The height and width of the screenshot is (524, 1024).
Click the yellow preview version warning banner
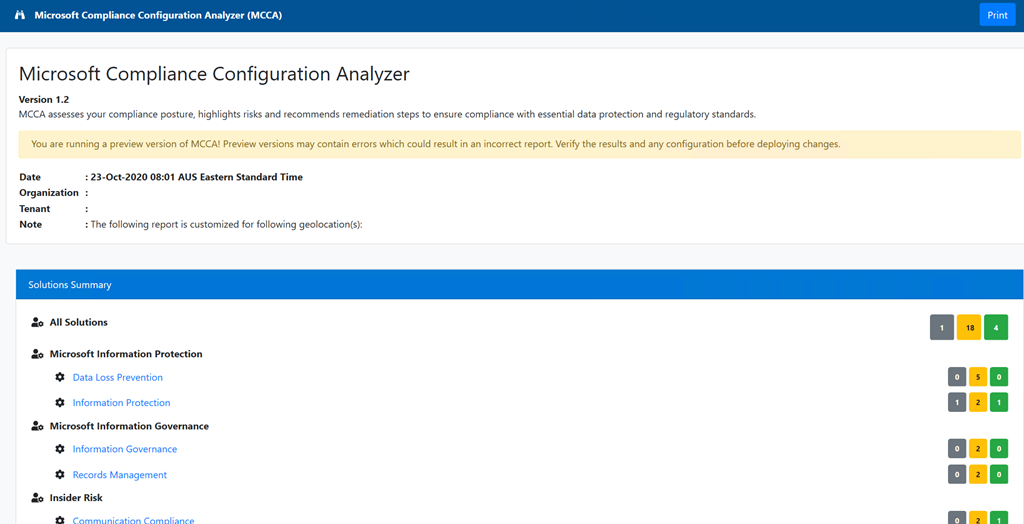point(519,144)
